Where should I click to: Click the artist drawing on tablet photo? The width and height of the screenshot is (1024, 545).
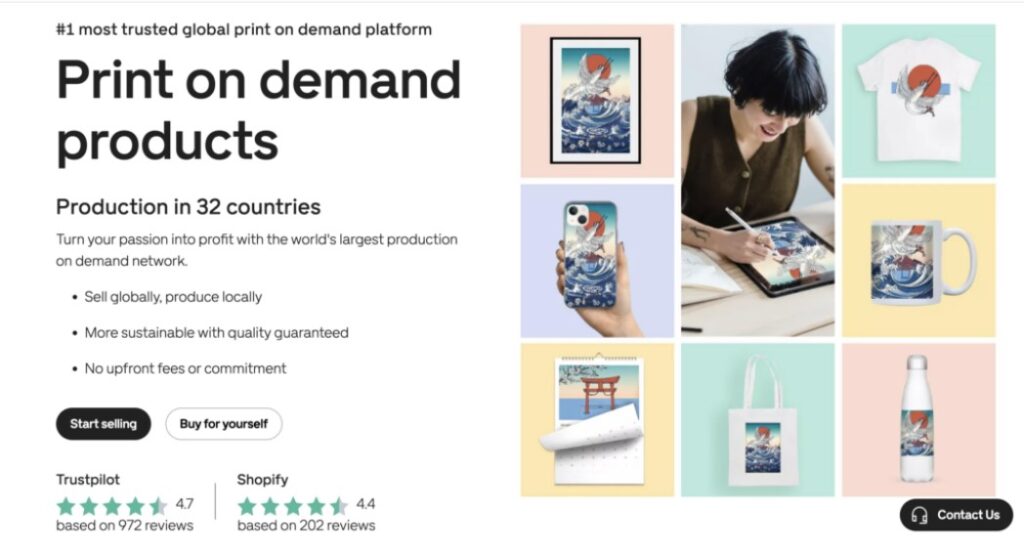tap(758, 181)
